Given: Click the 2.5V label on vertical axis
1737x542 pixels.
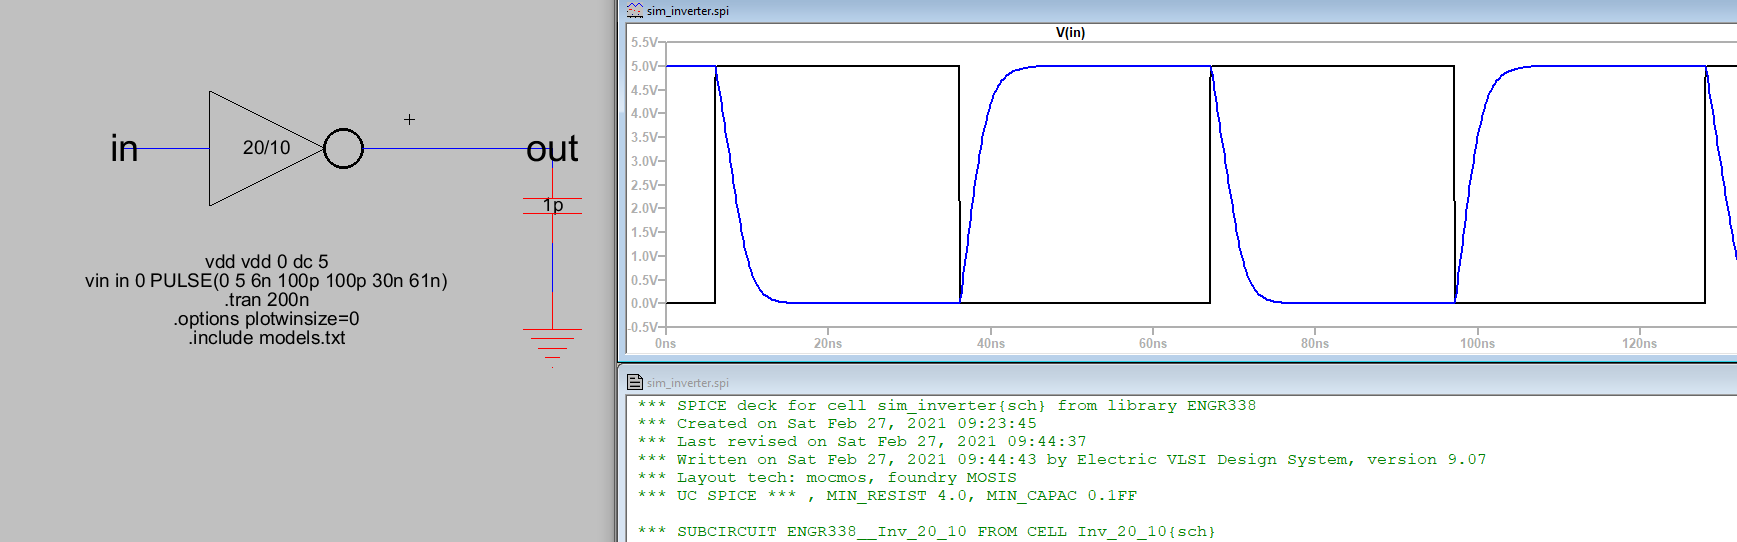Looking at the screenshot, I should click(x=645, y=185).
